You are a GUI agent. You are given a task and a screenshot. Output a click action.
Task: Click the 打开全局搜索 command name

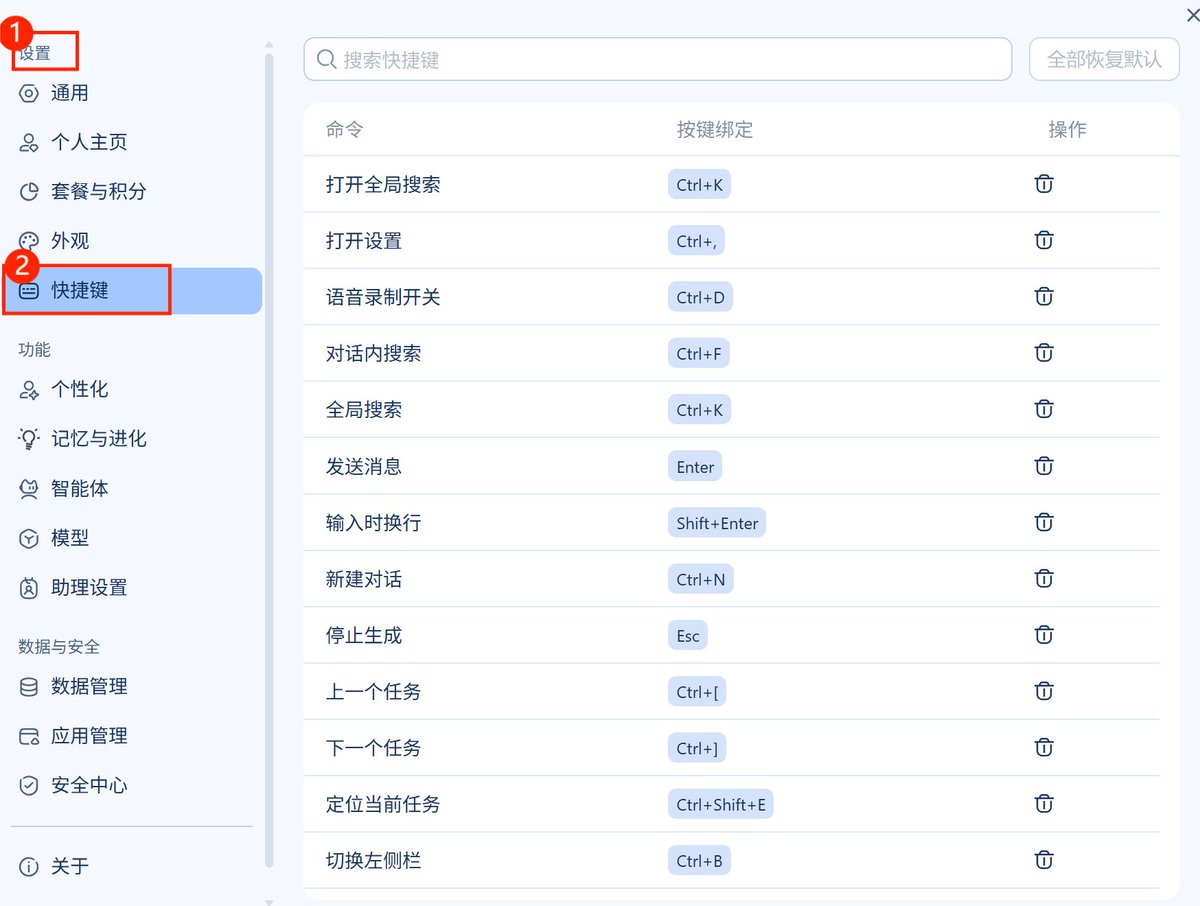[x=383, y=185]
